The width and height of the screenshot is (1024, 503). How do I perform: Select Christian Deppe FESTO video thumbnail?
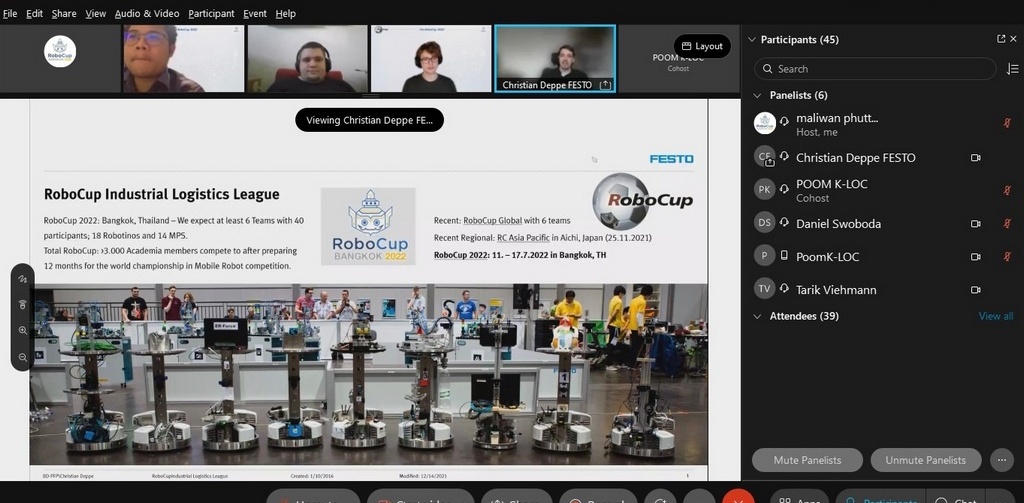tap(555, 59)
